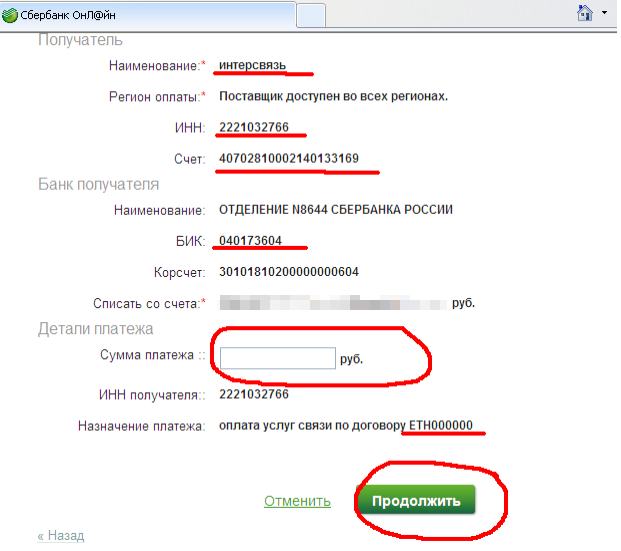This screenshot has width=621, height=551.
Task: Click the Получатель section heading
Action: coord(80,40)
